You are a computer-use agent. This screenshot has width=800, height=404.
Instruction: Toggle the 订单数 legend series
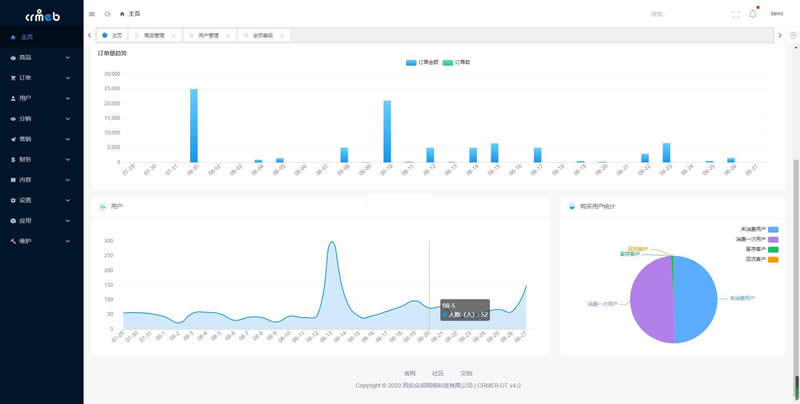pyautogui.click(x=456, y=62)
